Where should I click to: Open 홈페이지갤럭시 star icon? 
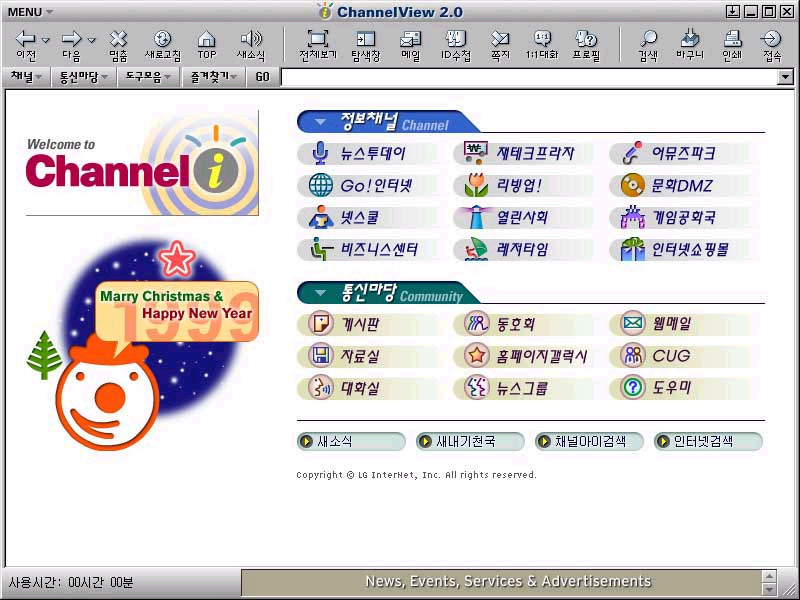click(477, 355)
